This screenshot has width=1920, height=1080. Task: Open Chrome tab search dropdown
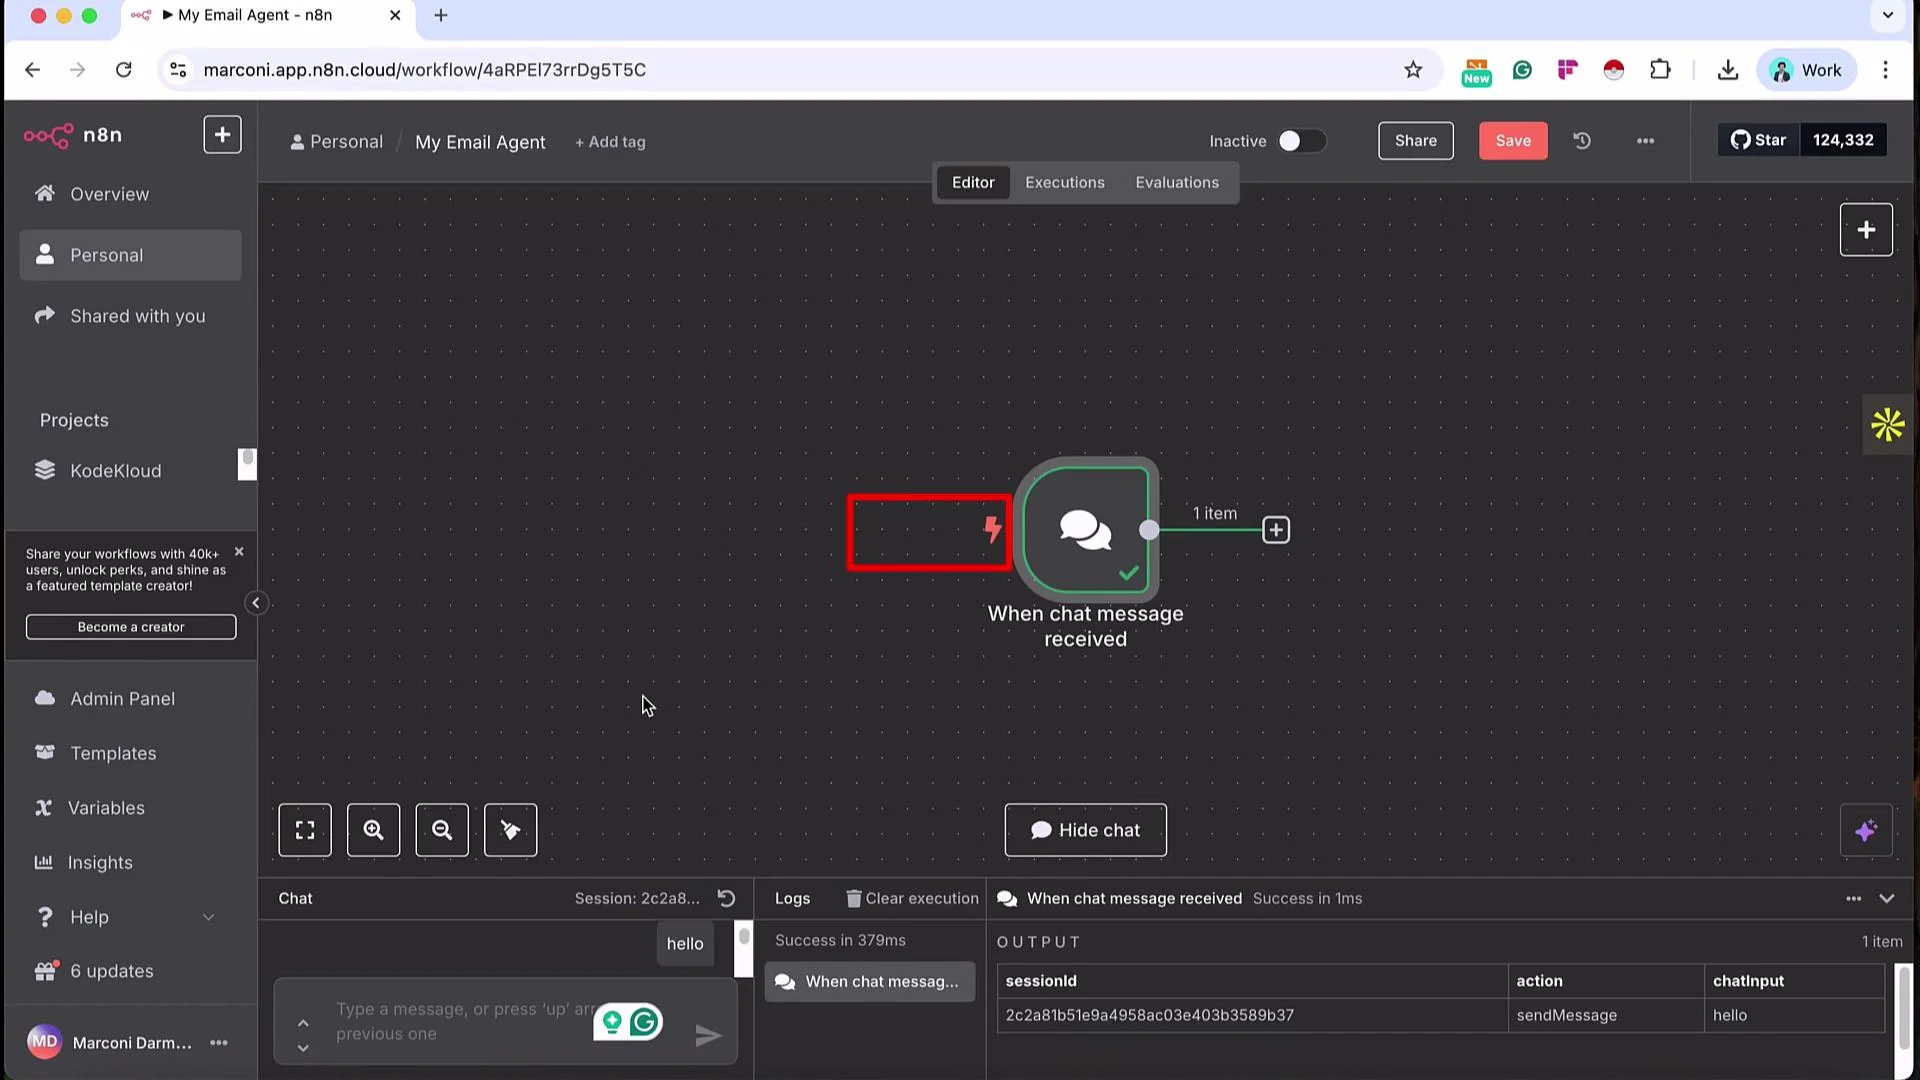[1888, 15]
